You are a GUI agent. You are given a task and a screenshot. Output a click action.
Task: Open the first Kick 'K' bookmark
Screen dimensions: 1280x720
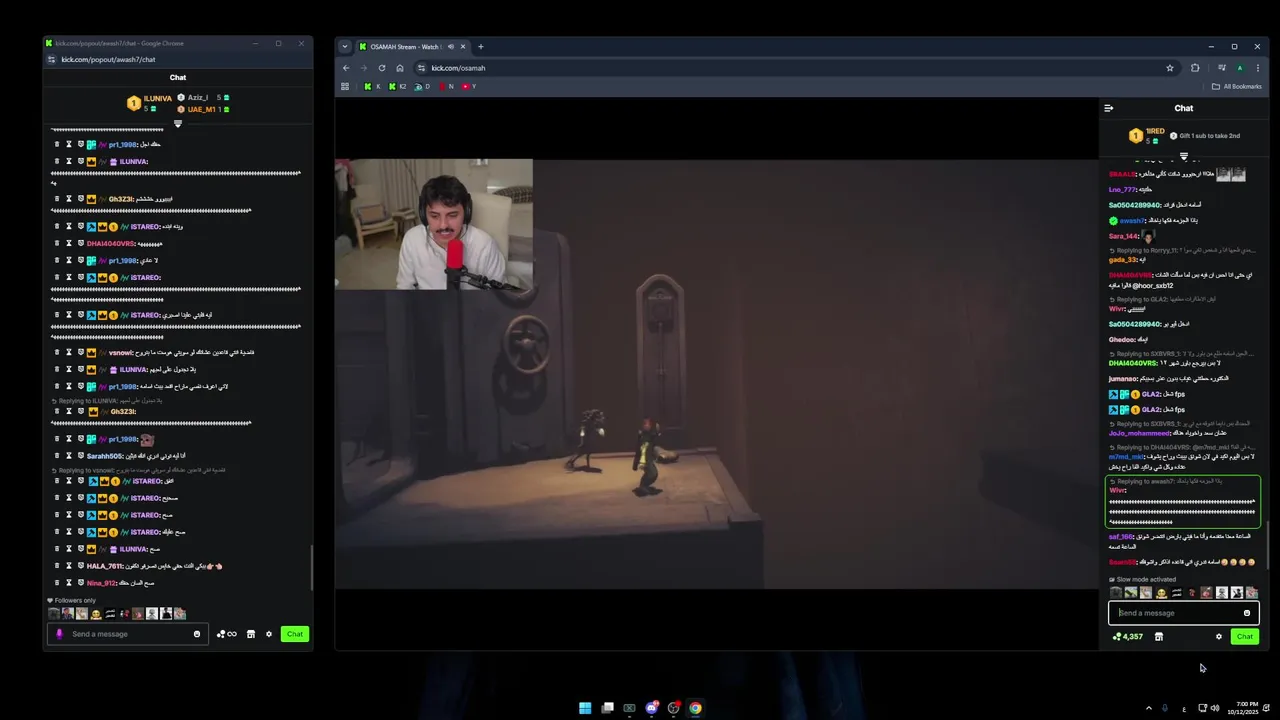tap(372, 87)
